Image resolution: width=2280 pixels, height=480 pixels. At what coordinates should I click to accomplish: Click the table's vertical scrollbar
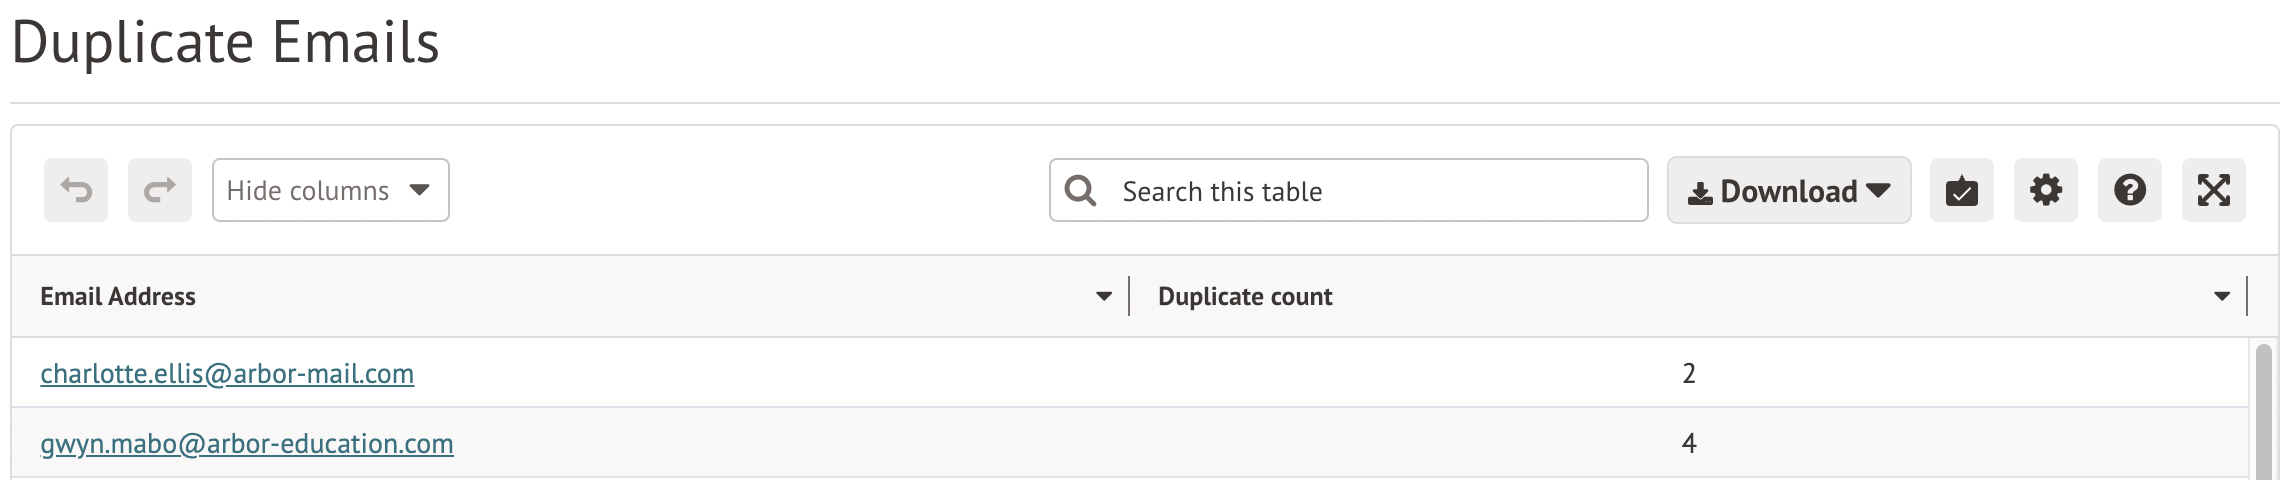2264,412
